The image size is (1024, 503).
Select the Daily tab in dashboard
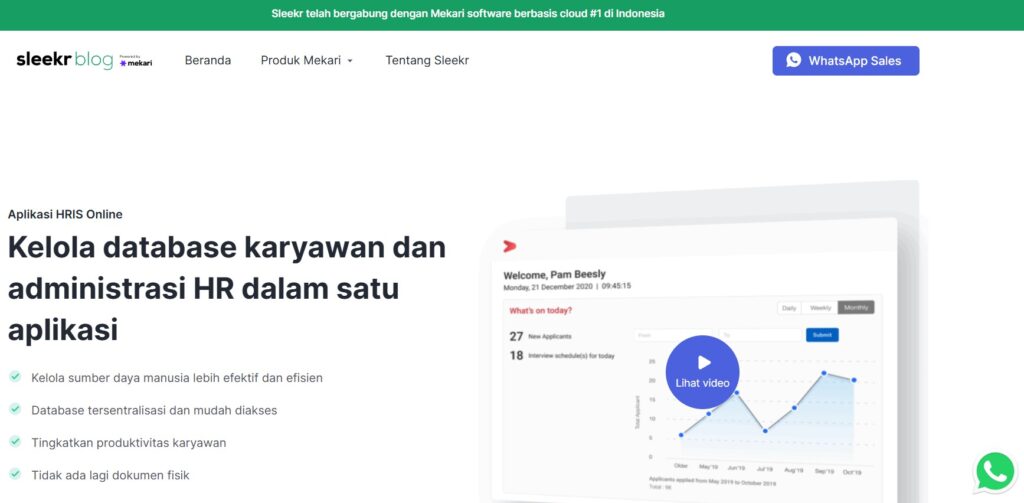point(790,308)
